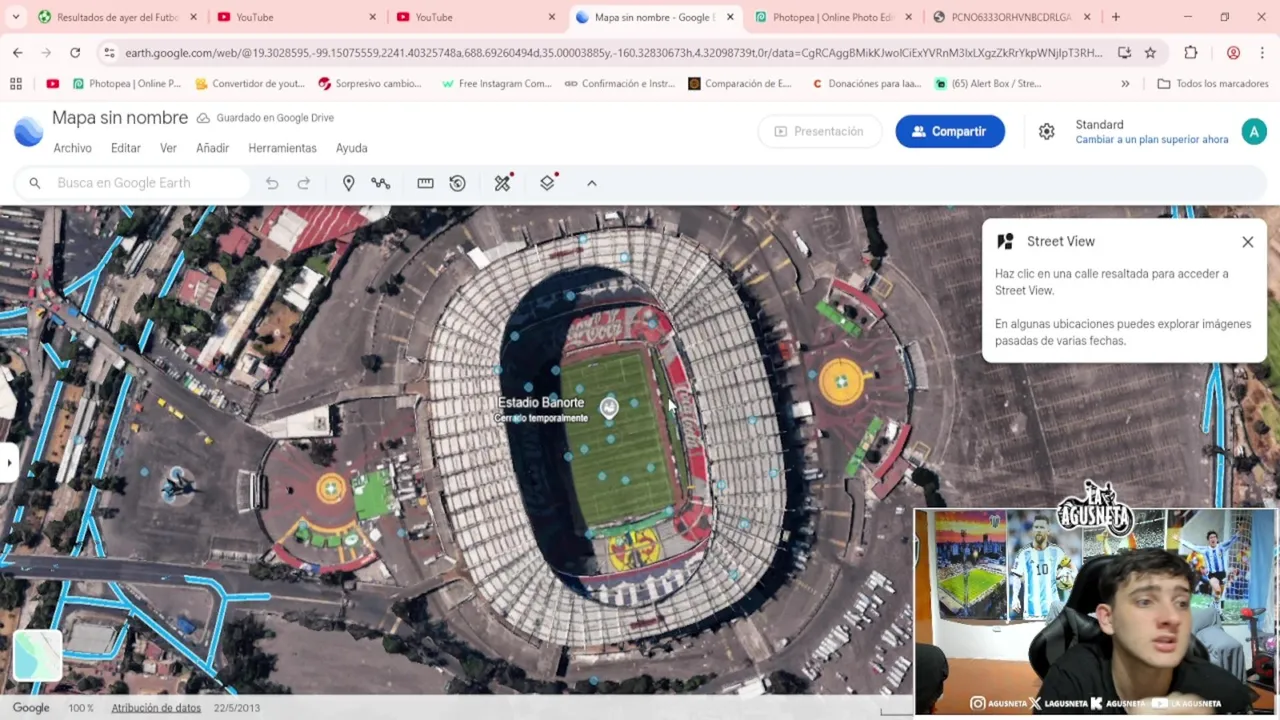Expand the left side panel arrow

coord(8,462)
